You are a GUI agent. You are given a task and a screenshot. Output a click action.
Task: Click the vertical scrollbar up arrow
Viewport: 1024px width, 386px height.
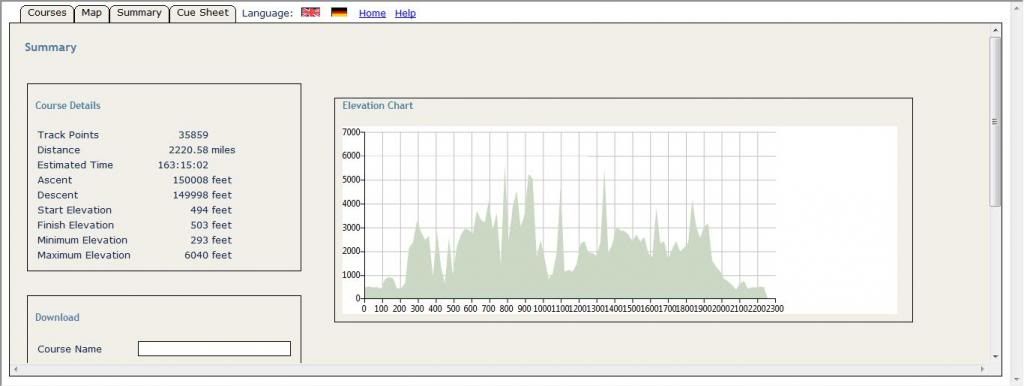(x=995, y=30)
